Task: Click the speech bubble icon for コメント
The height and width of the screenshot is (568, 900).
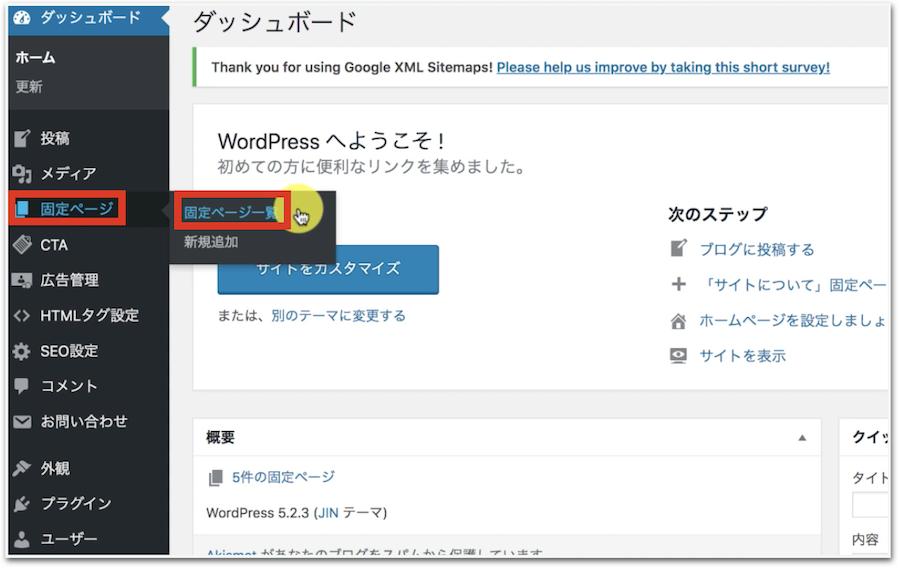Action: [22, 386]
